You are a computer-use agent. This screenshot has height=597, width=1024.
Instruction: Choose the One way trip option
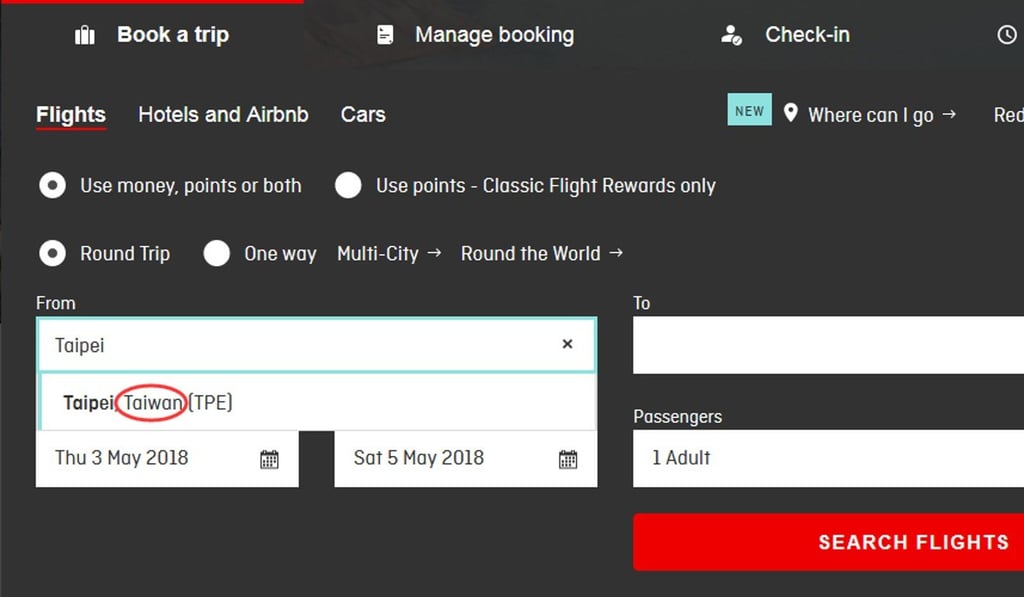pos(217,254)
